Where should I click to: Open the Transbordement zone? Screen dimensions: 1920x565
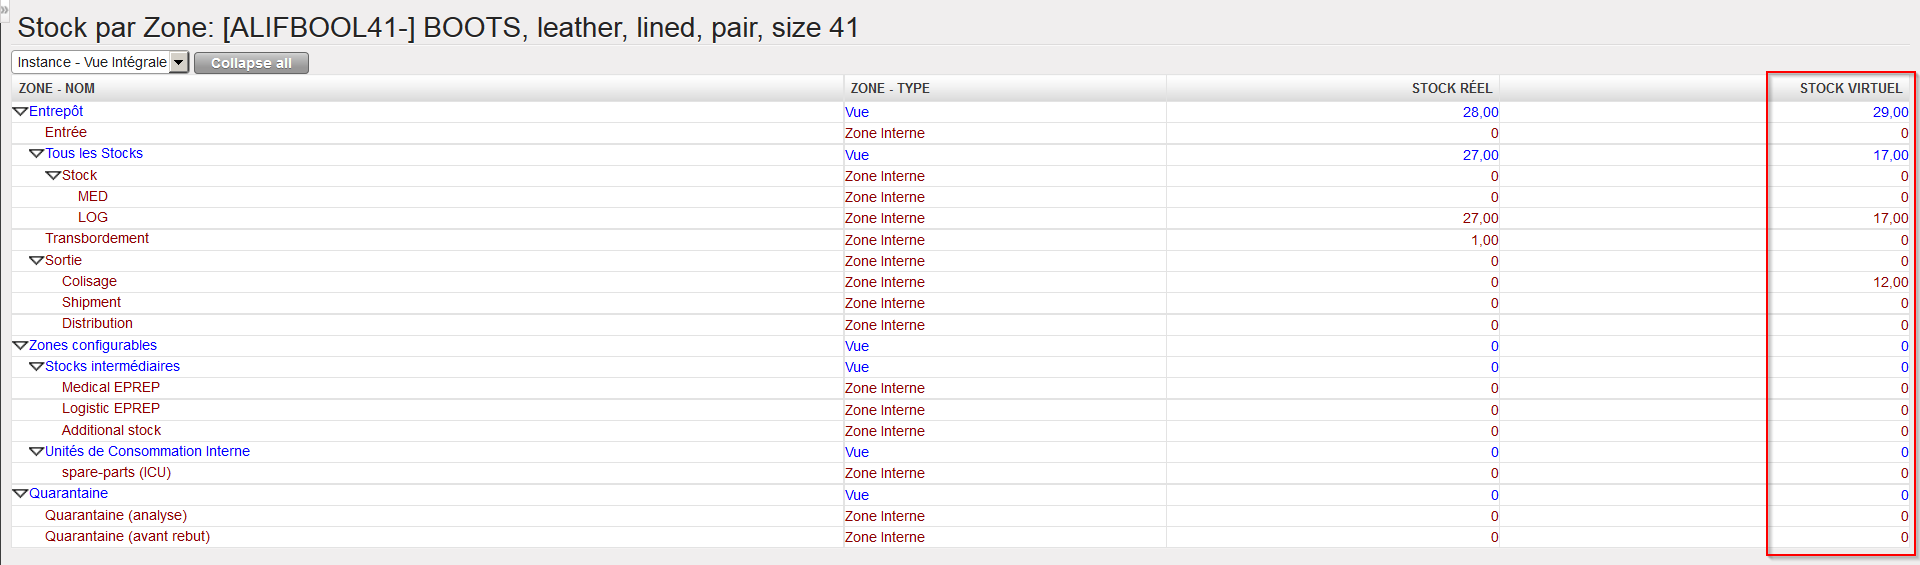[97, 239]
